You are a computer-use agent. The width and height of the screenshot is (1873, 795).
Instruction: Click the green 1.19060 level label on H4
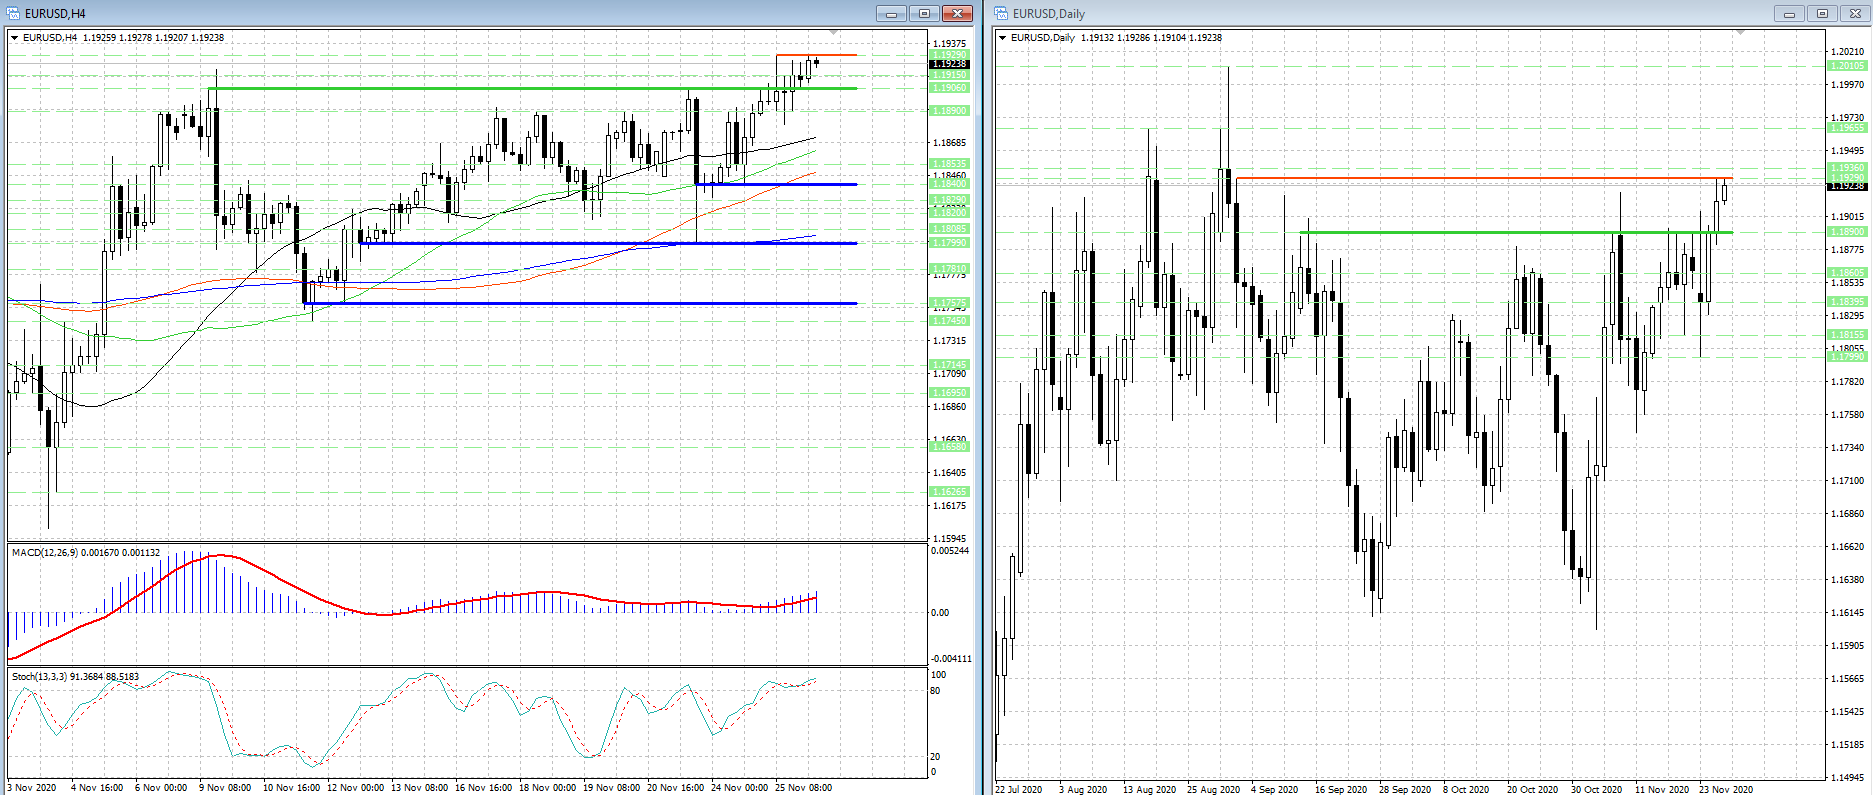[x=949, y=88]
